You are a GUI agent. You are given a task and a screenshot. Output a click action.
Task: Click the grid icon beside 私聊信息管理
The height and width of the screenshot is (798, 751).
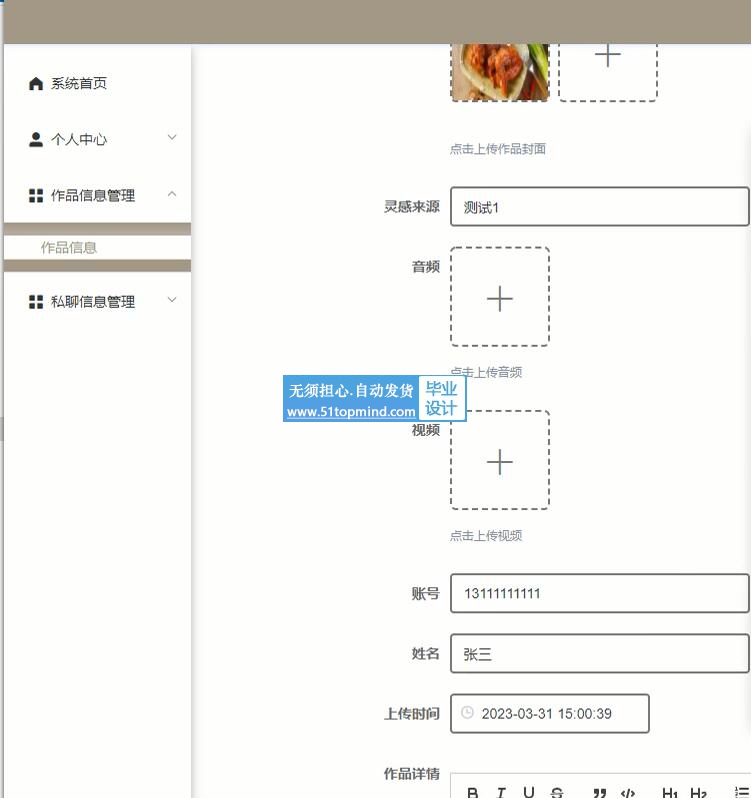tap(36, 302)
